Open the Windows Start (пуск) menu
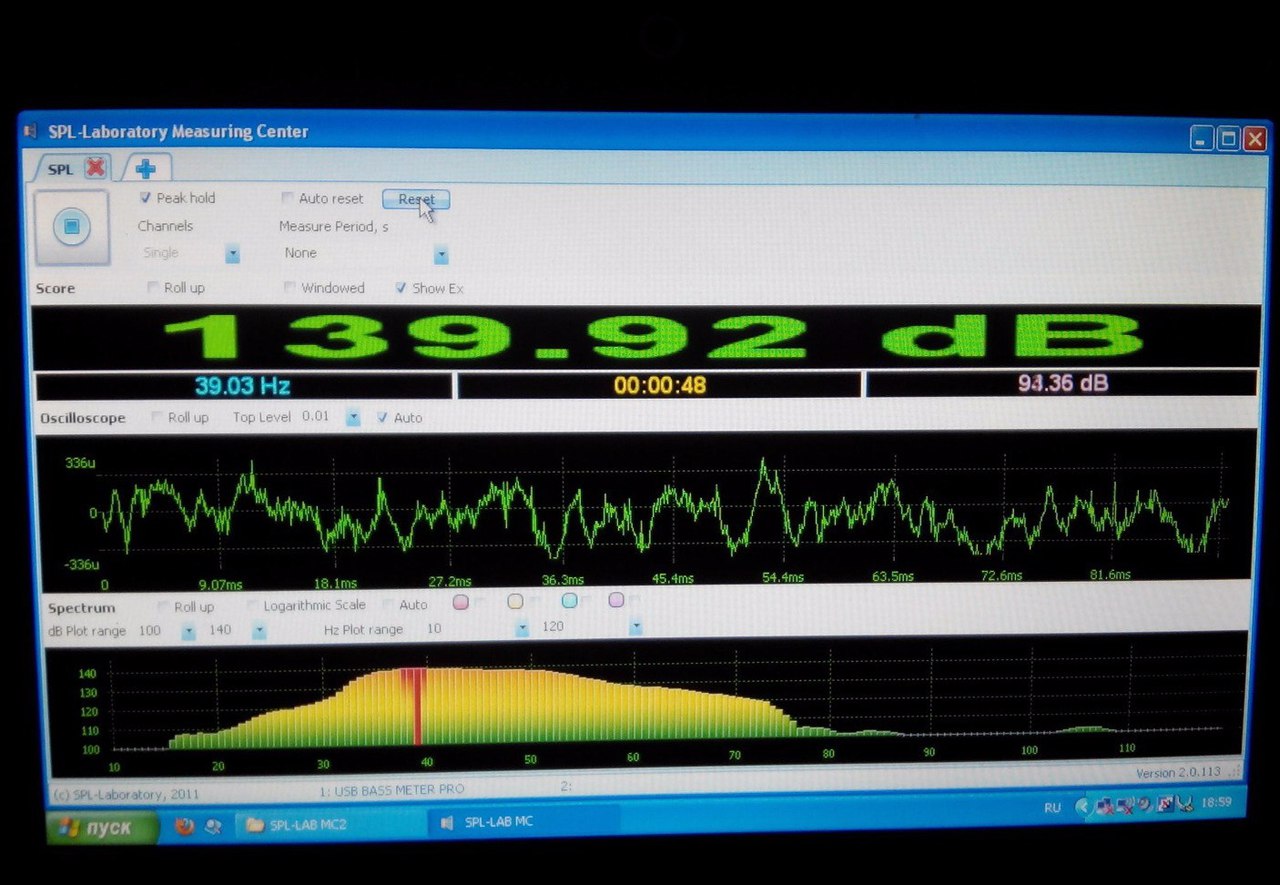Screen dimensions: 1280x885 [102, 827]
